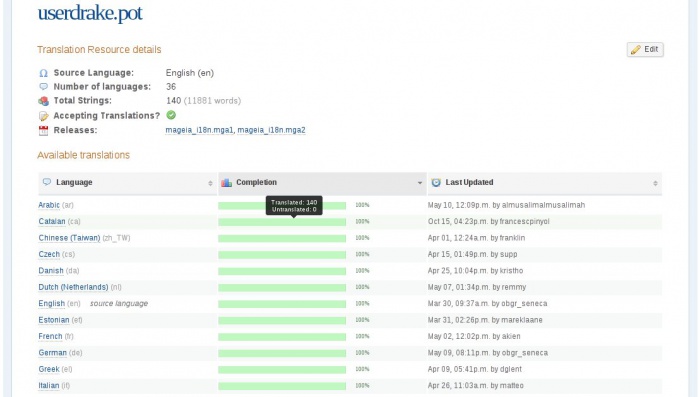700x397 pixels.
Task: Click the Last Updated column sort arrows
Action: tap(655, 183)
